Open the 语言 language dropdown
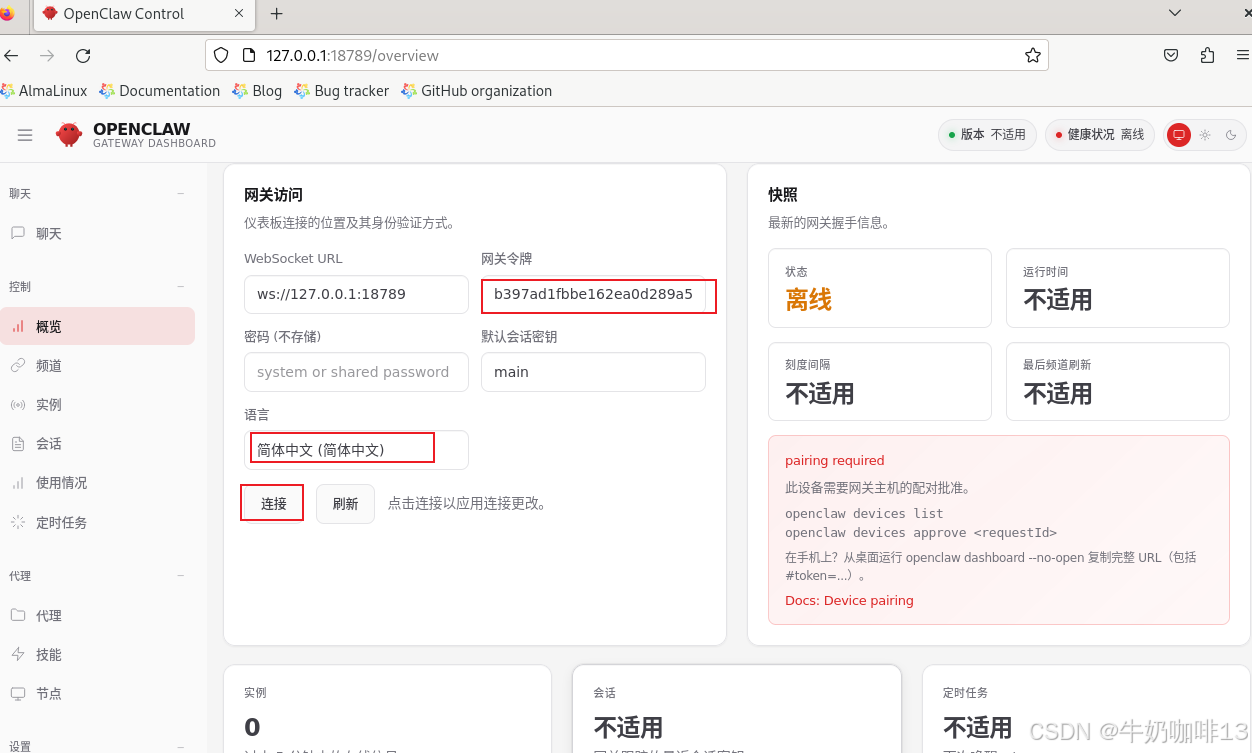The width and height of the screenshot is (1252, 753). pyautogui.click(x=356, y=450)
